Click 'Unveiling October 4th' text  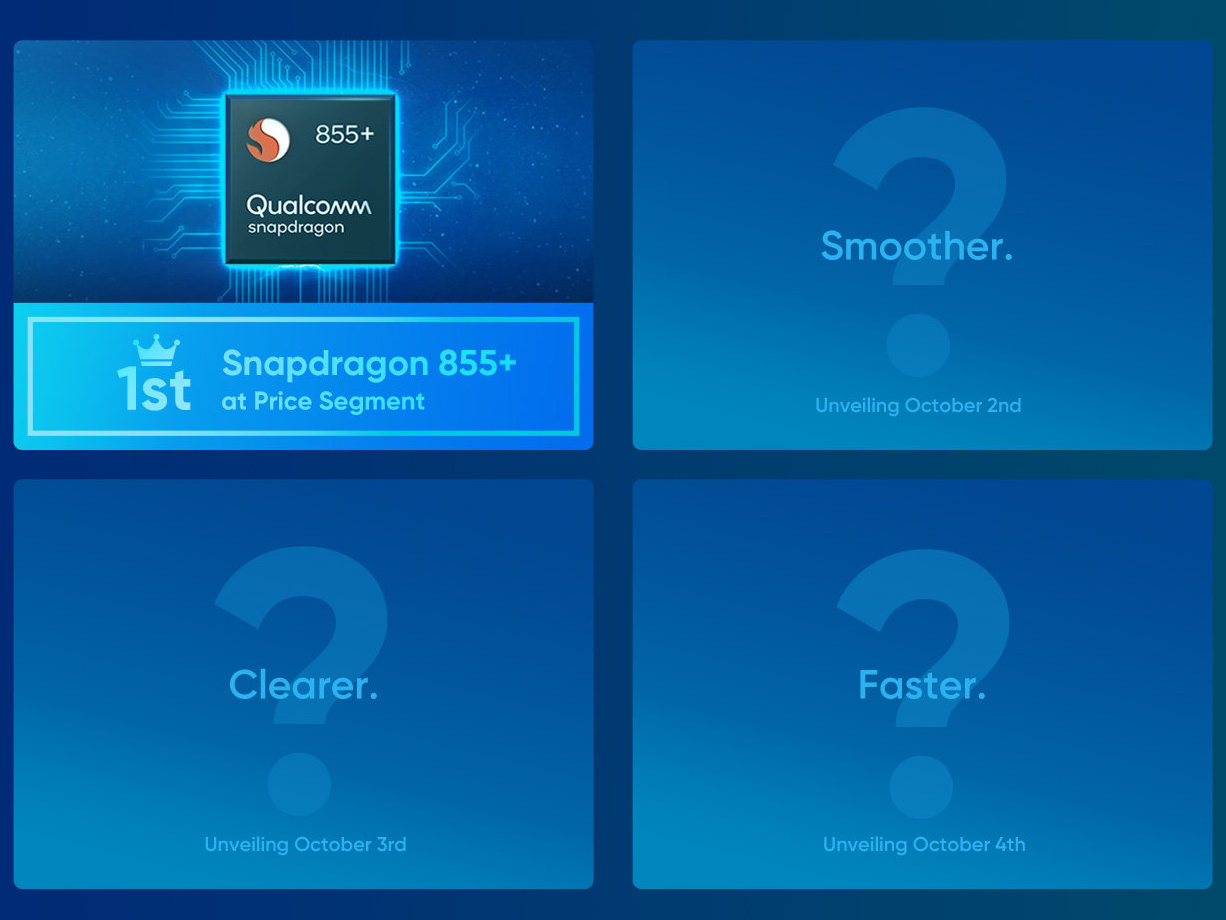(x=924, y=844)
